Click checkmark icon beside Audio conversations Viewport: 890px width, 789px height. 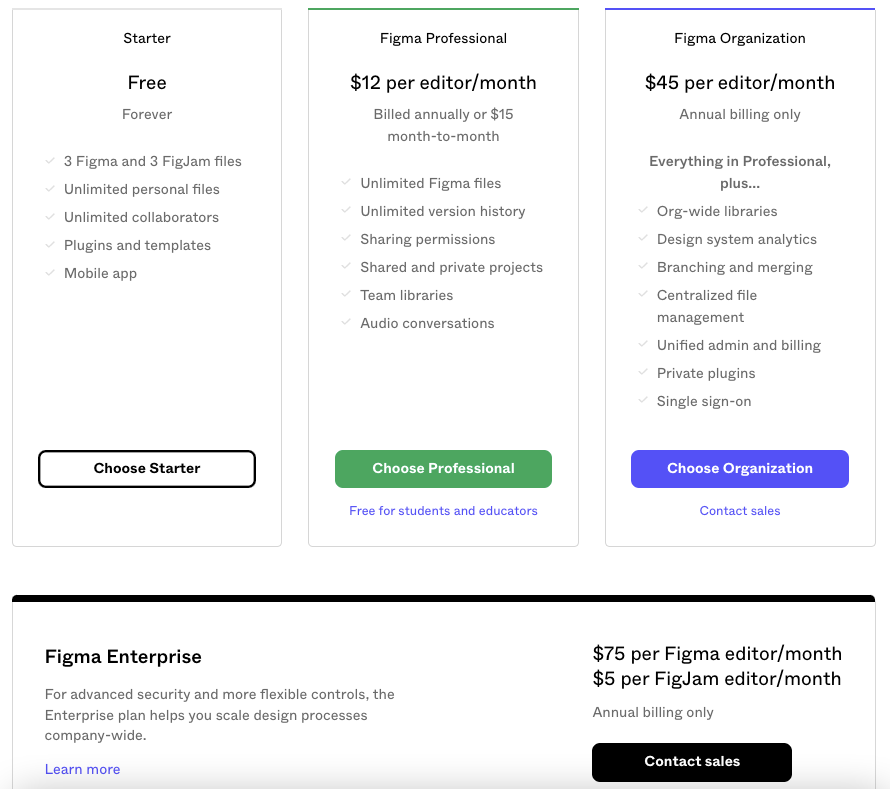pos(346,322)
